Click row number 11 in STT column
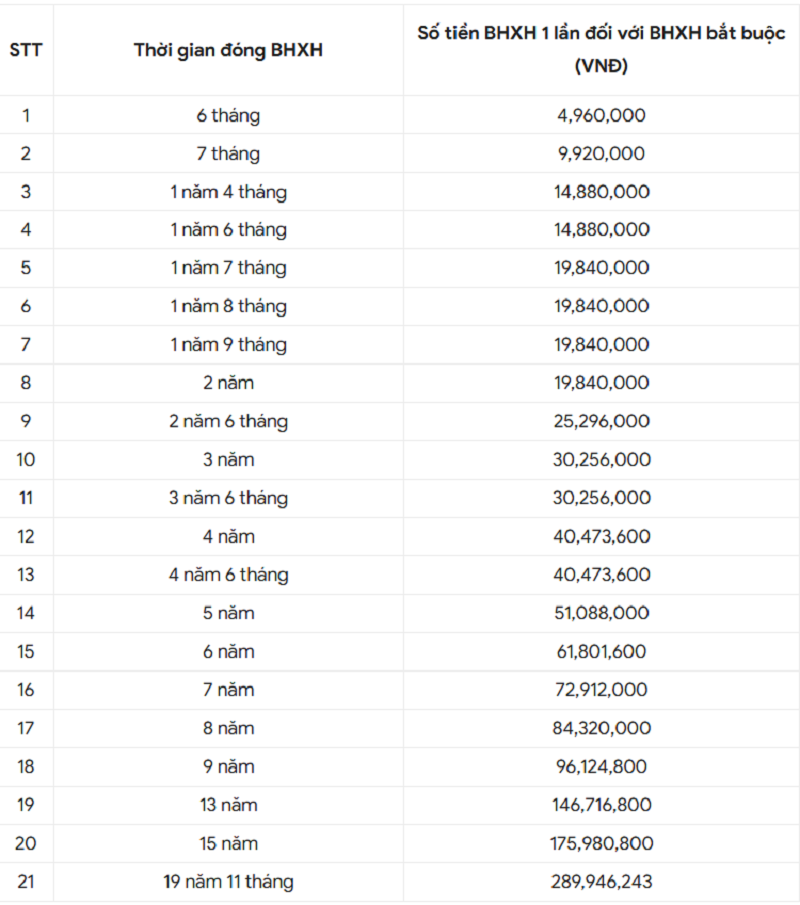The image size is (800, 905). 26,498
